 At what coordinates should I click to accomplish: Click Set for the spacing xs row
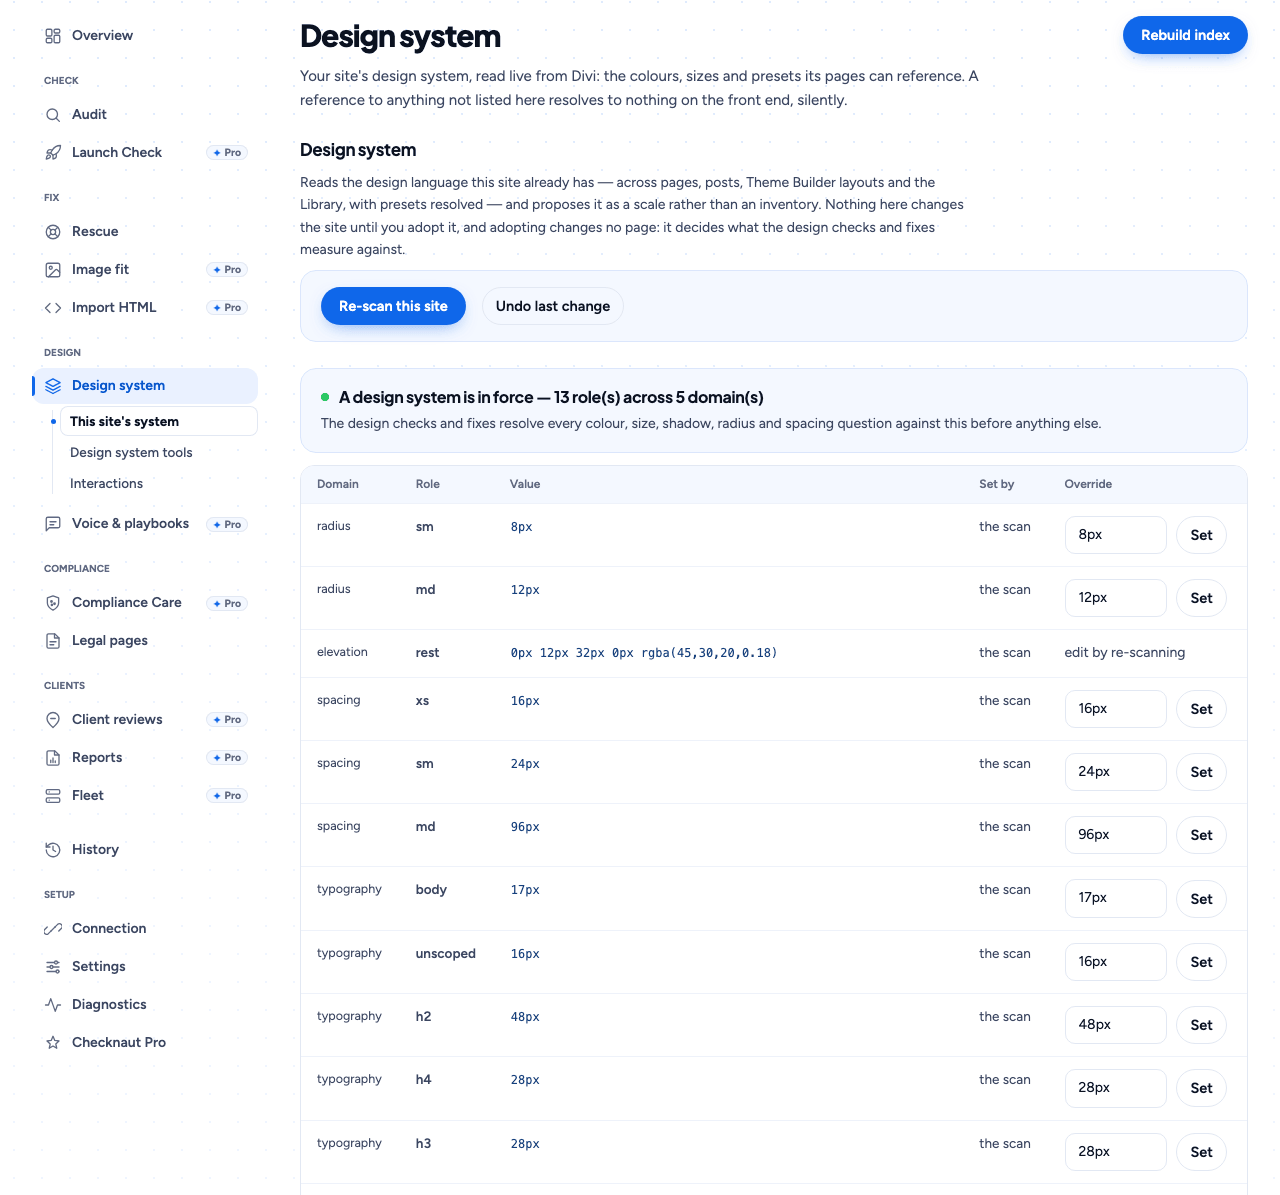coord(1201,709)
